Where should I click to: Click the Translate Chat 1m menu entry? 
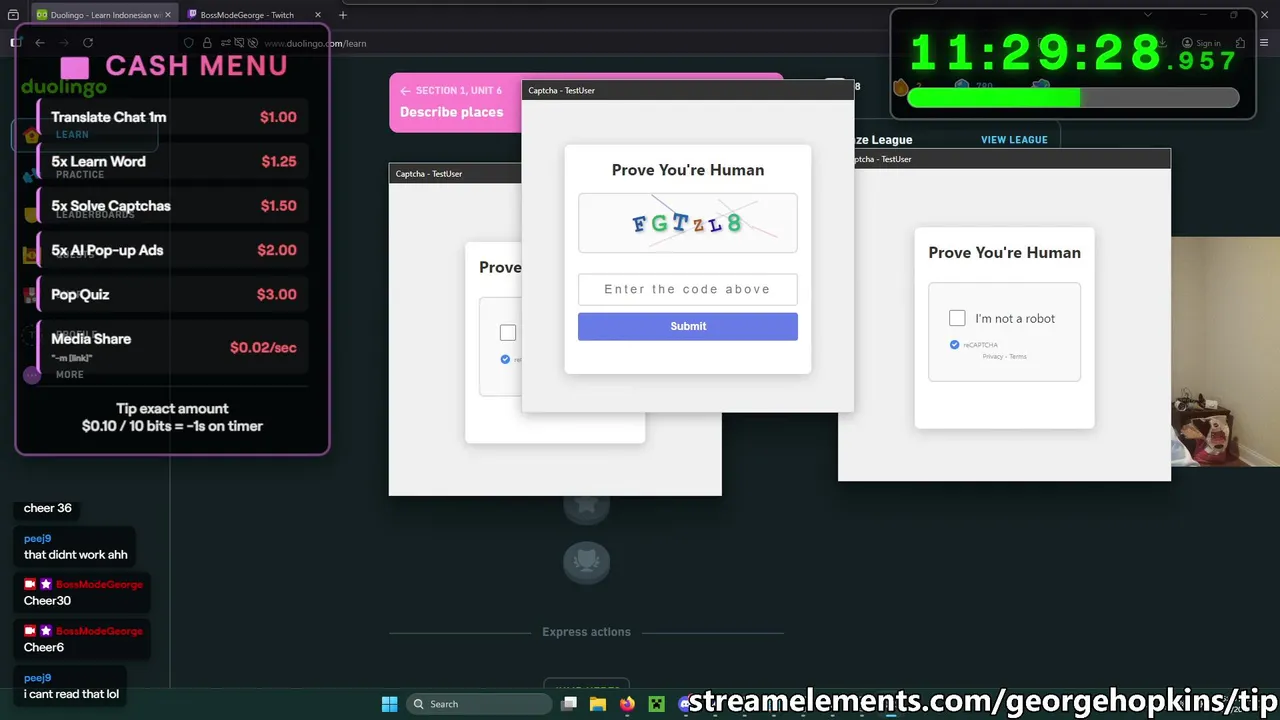(174, 117)
